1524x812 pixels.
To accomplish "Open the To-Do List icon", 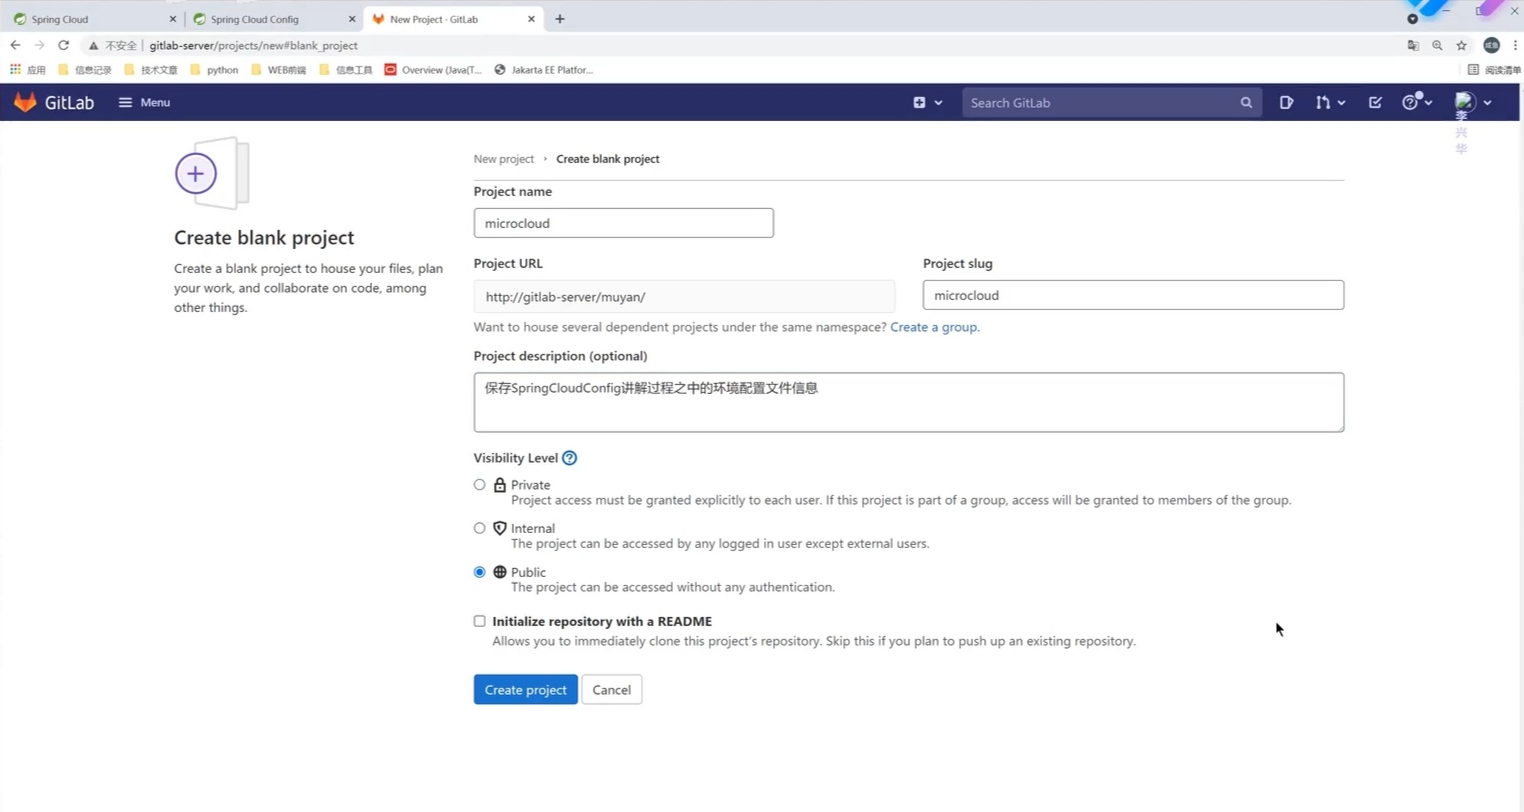I will pos(1375,102).
